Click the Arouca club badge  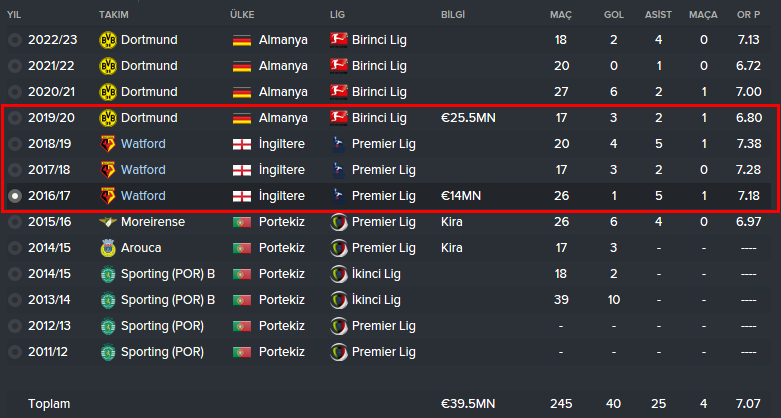pos(108,248)
